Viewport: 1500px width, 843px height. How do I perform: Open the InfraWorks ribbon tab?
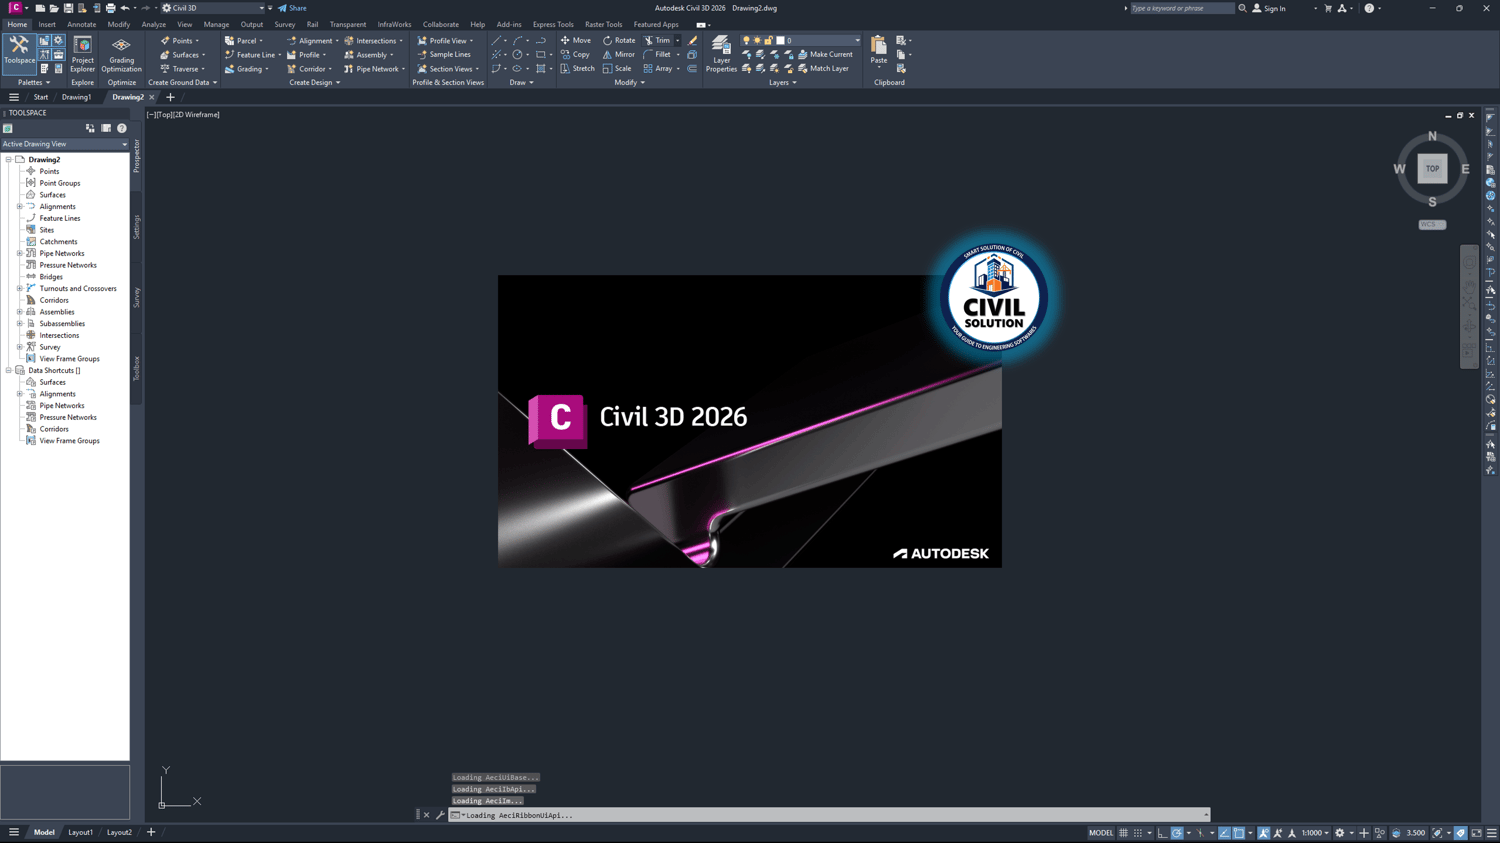click(x=394, y=25)
